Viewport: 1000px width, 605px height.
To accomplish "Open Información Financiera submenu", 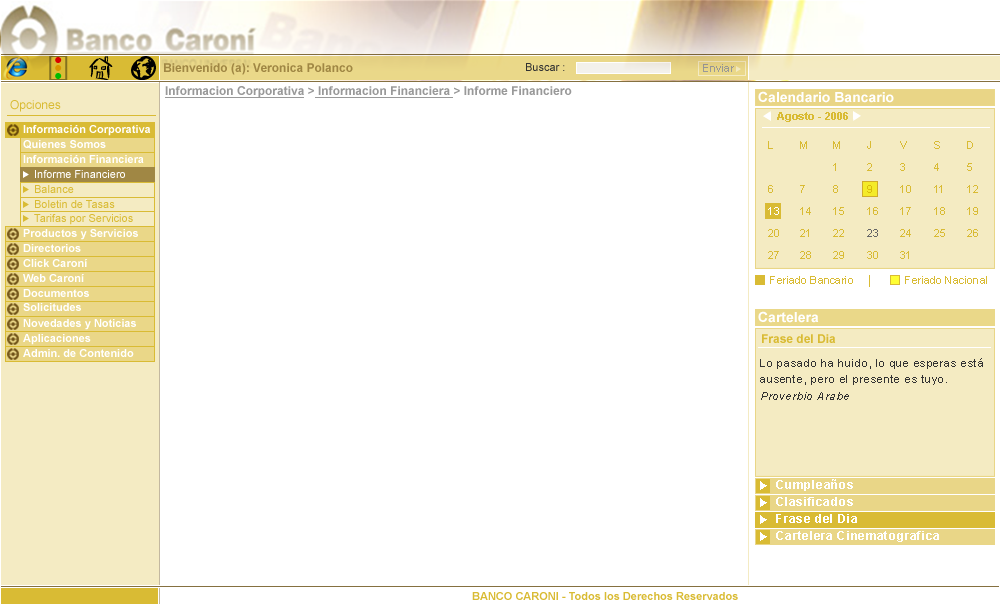I will point(87,159).
